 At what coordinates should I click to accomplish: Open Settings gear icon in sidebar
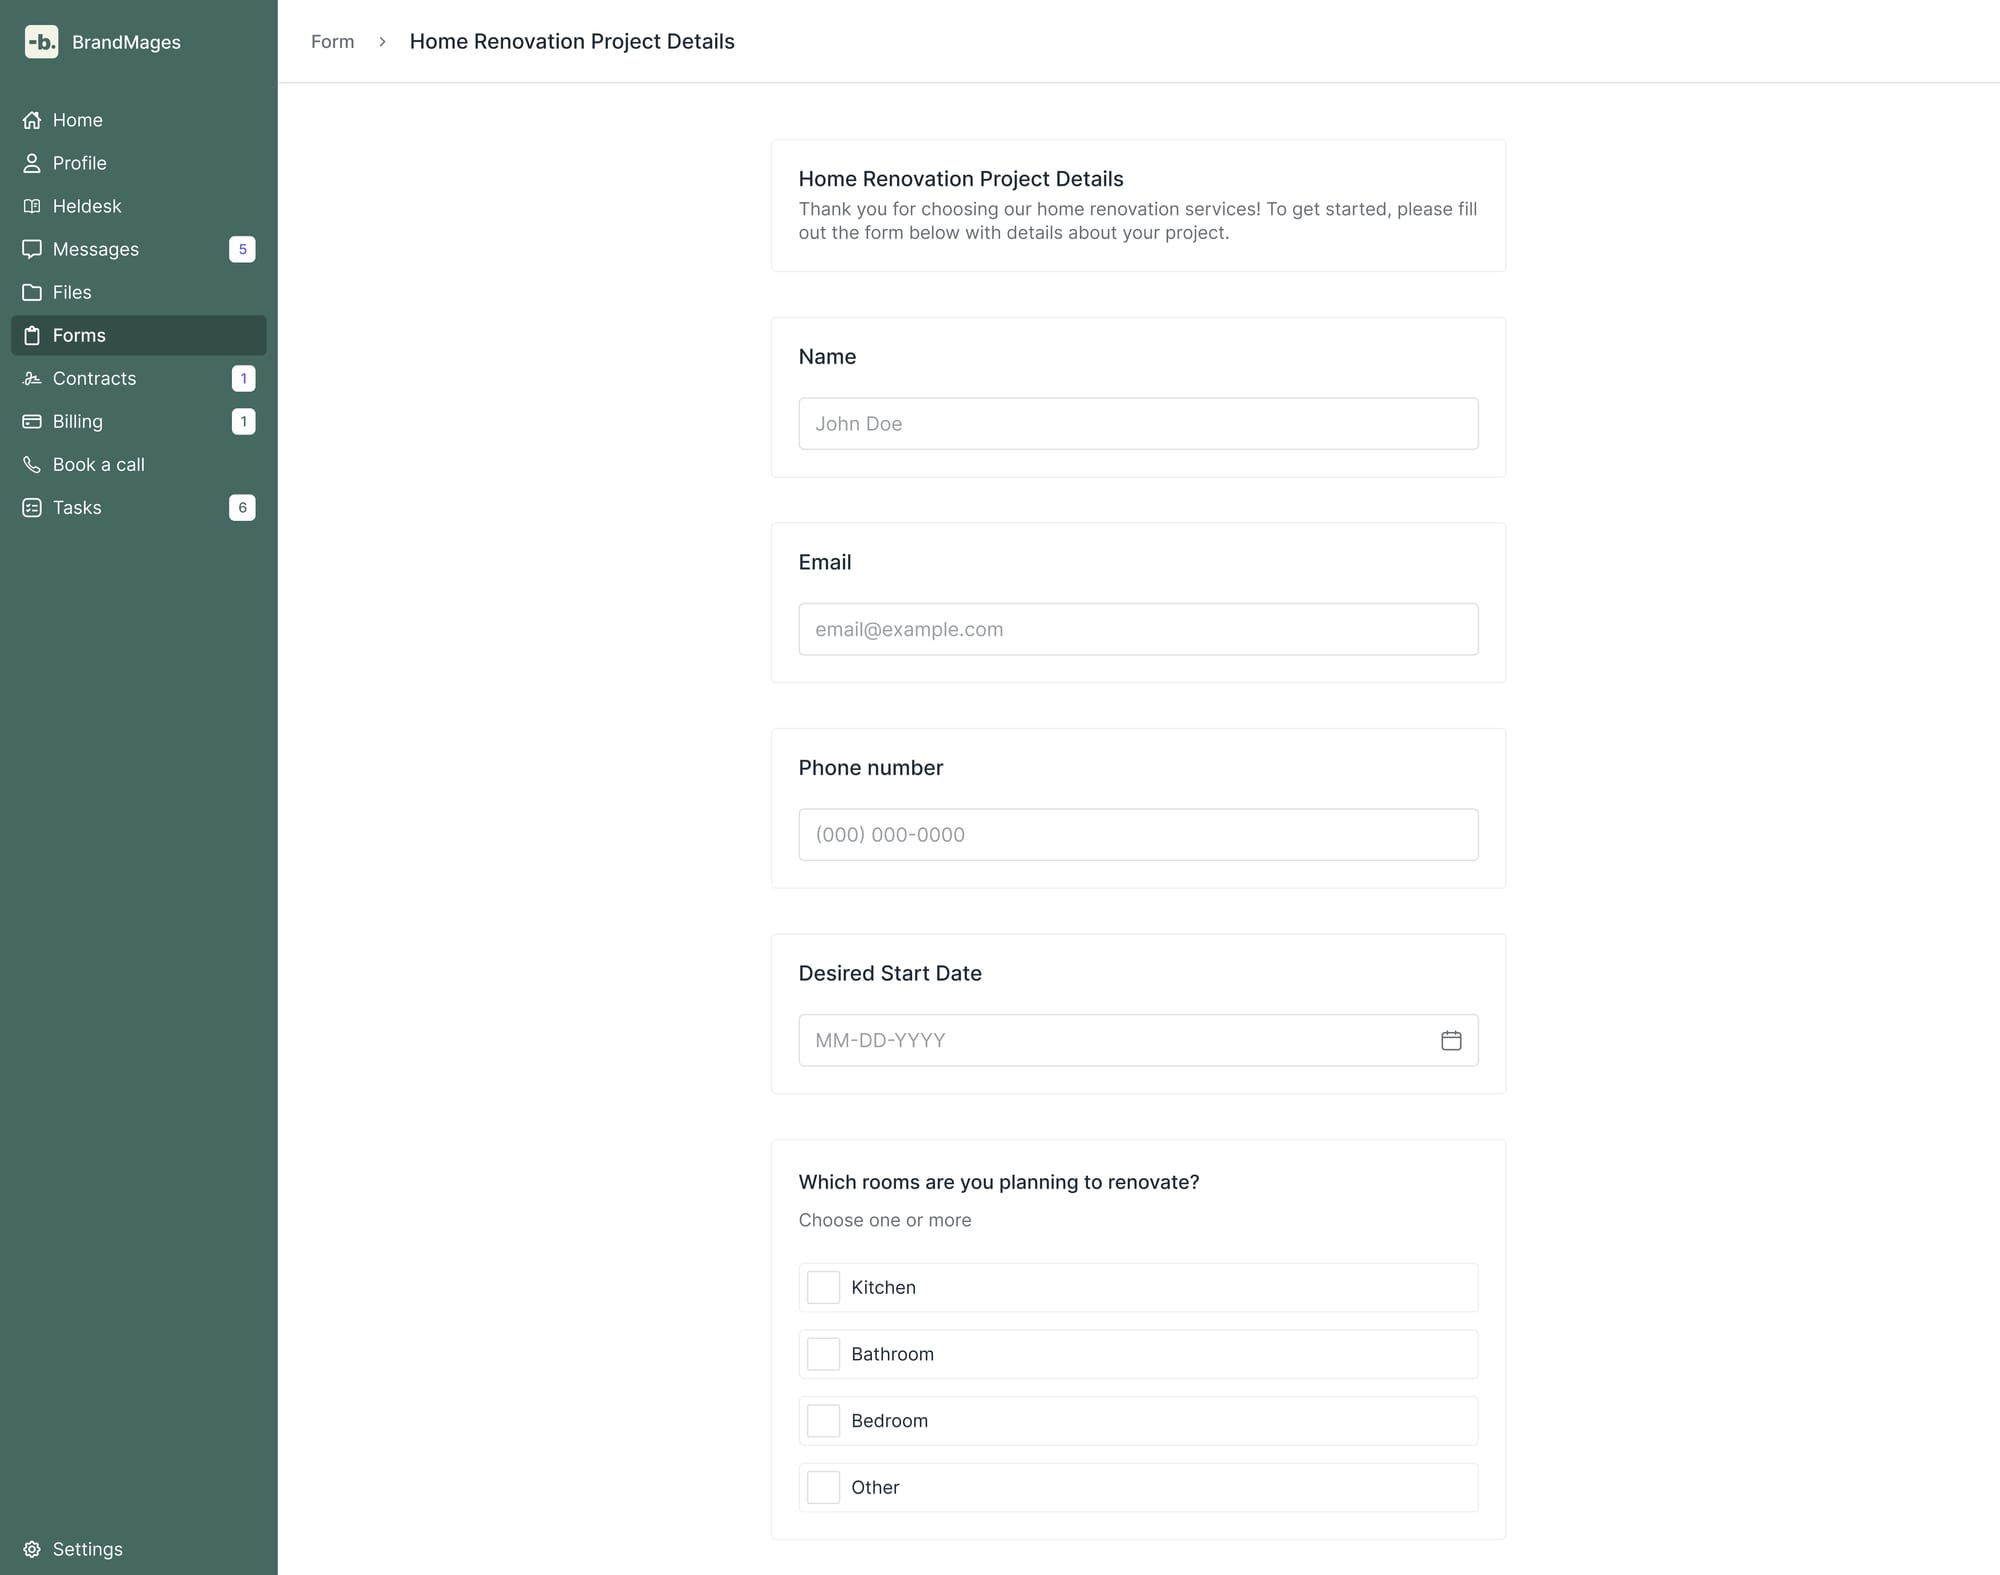pyautogui.click(x=32, y=1549)
